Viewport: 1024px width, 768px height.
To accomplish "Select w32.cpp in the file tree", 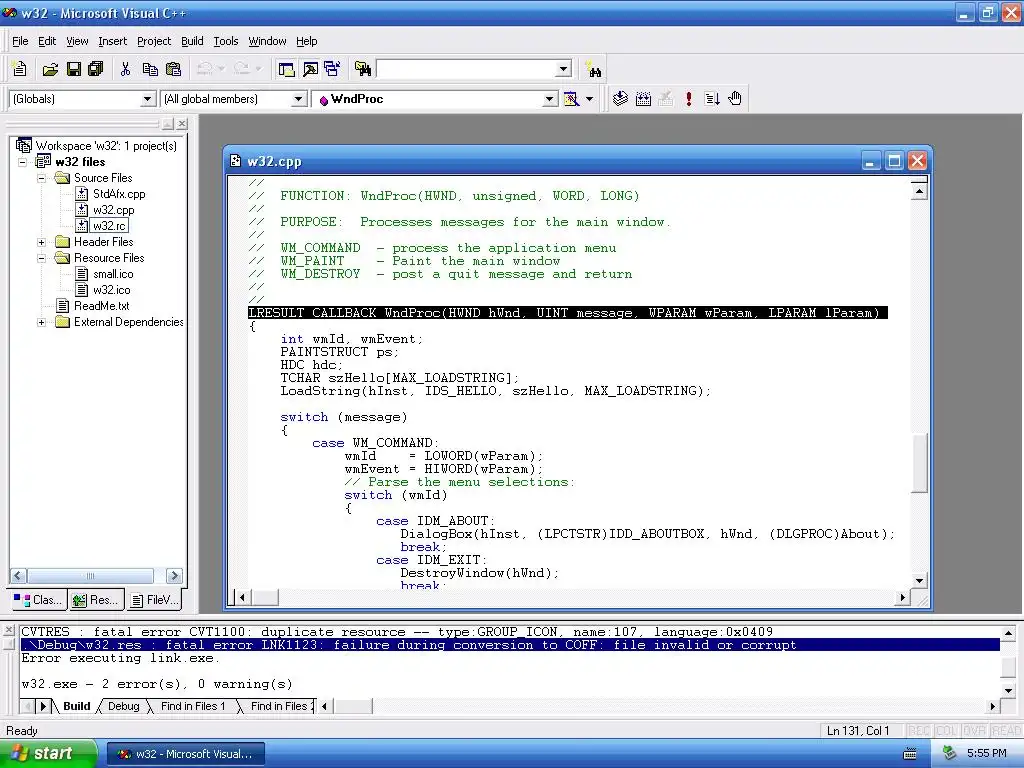I will coord(114,210).
